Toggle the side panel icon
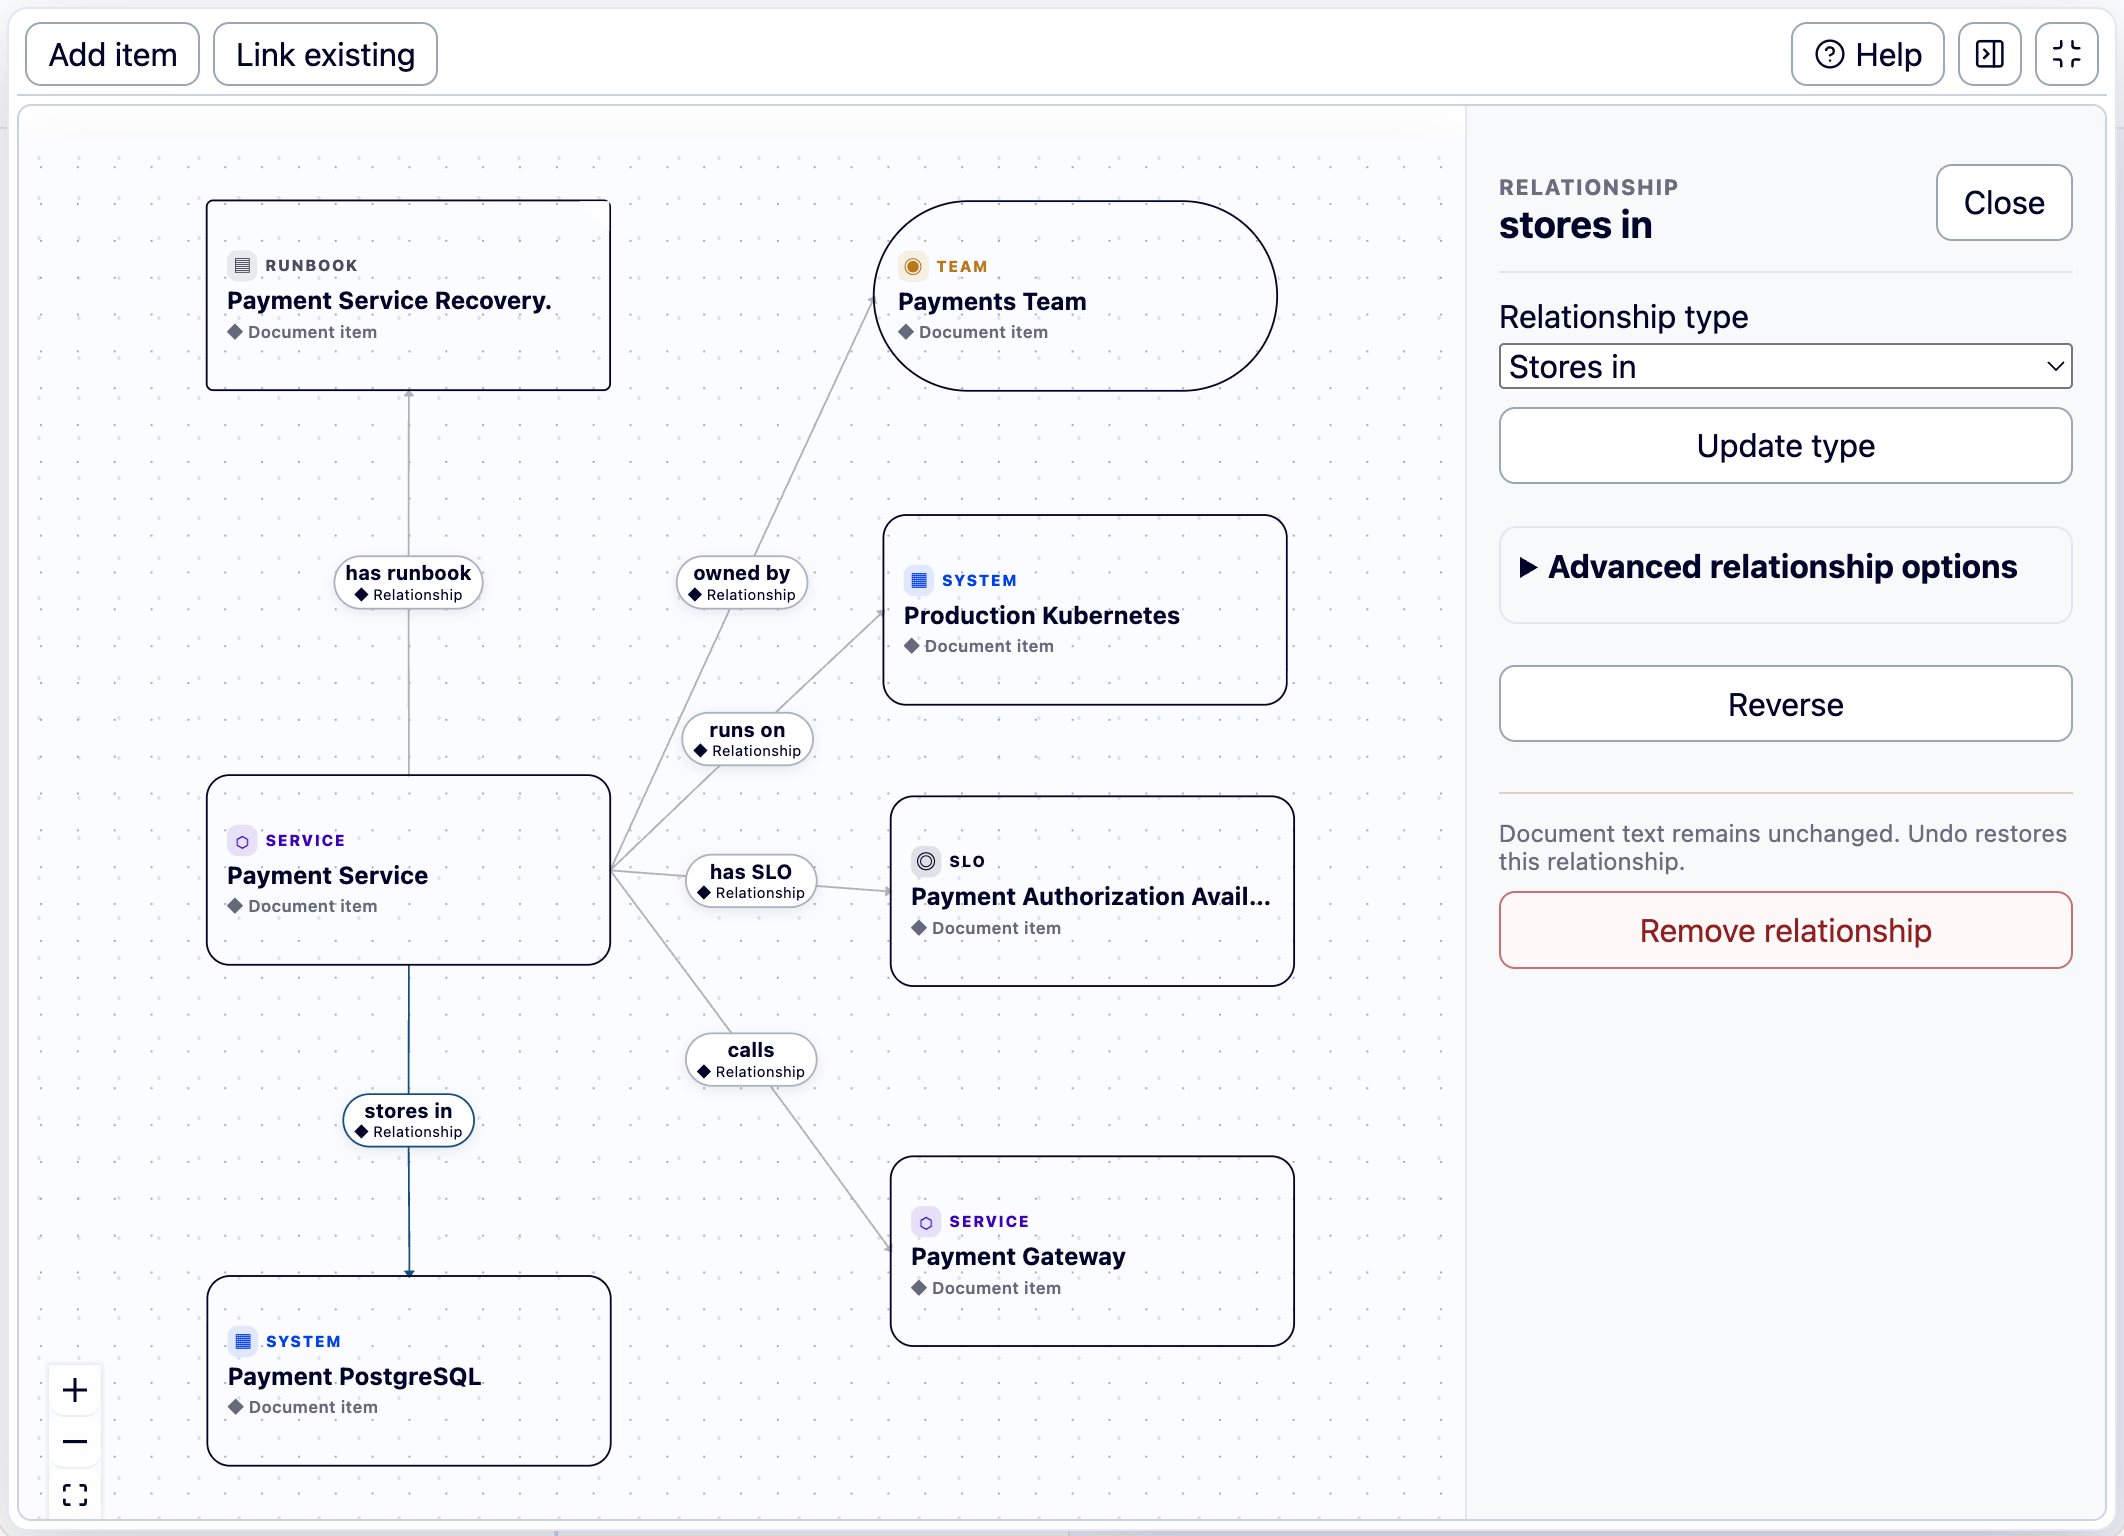 pos(1989,55)
